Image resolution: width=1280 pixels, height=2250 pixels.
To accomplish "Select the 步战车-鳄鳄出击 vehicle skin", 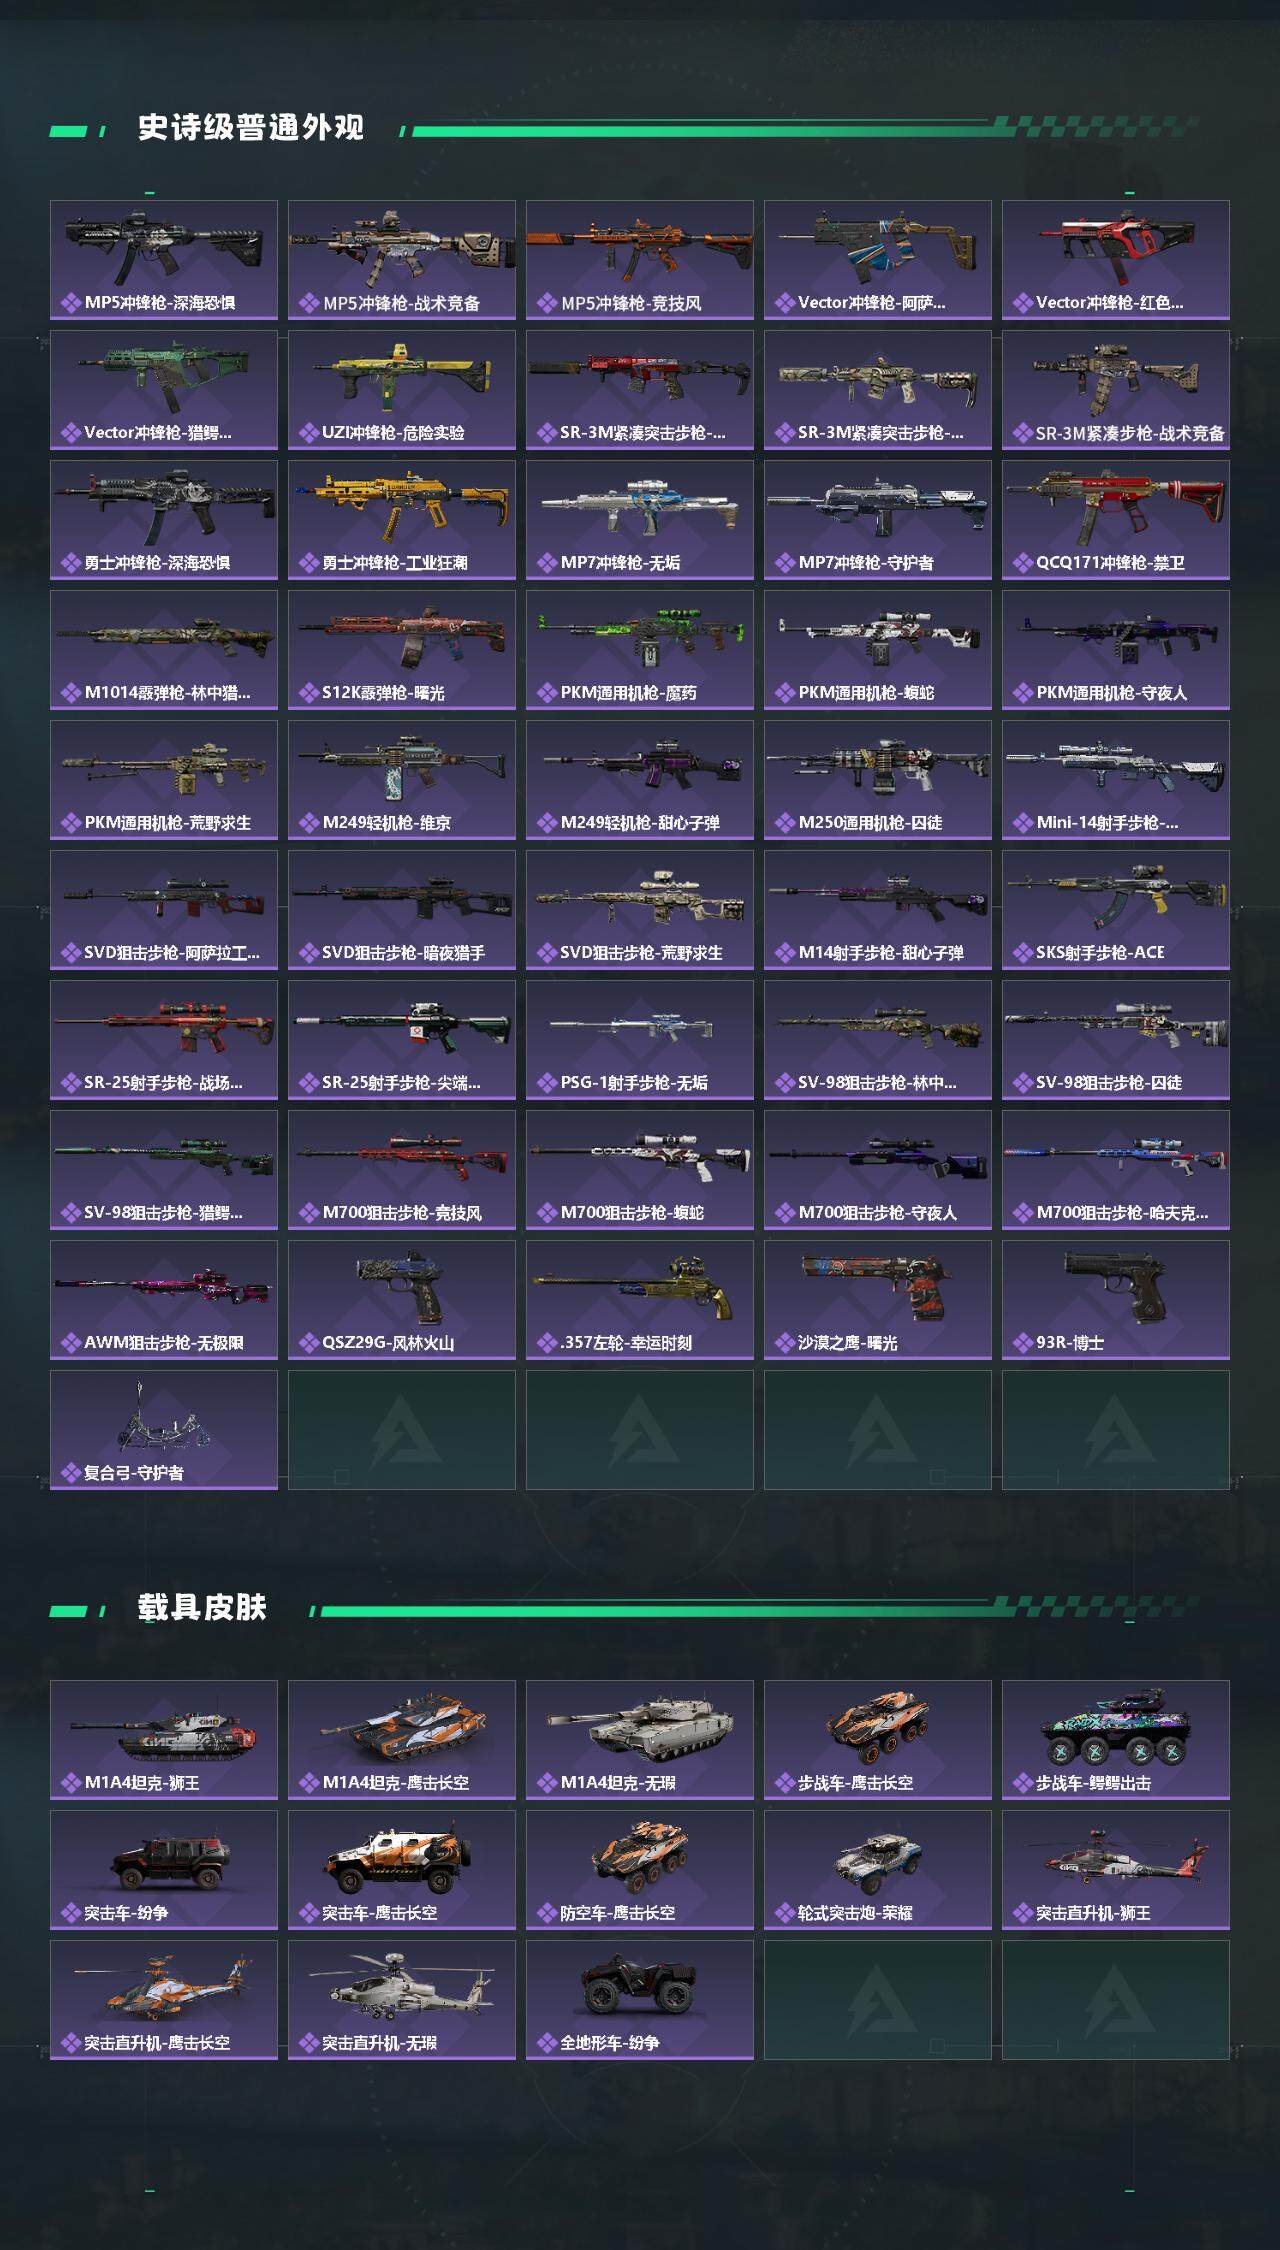I will click(x=1116, y=1740).
